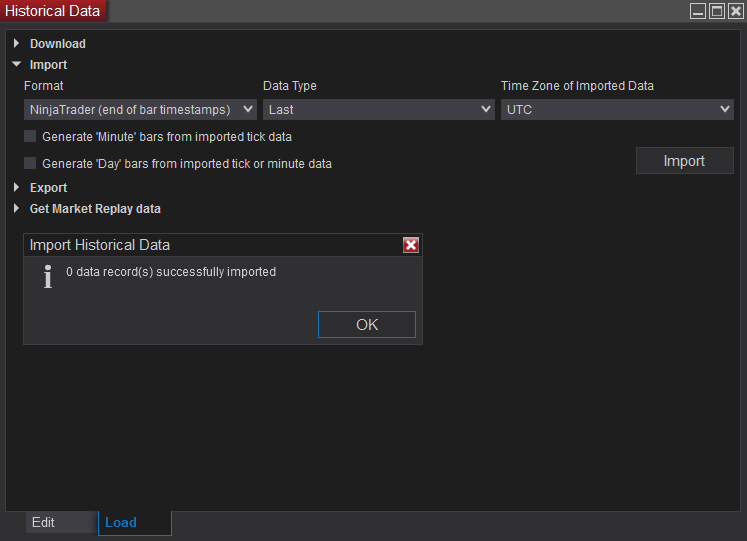
Task: Click the Historical Data title tab
Action: pos(53,11)
